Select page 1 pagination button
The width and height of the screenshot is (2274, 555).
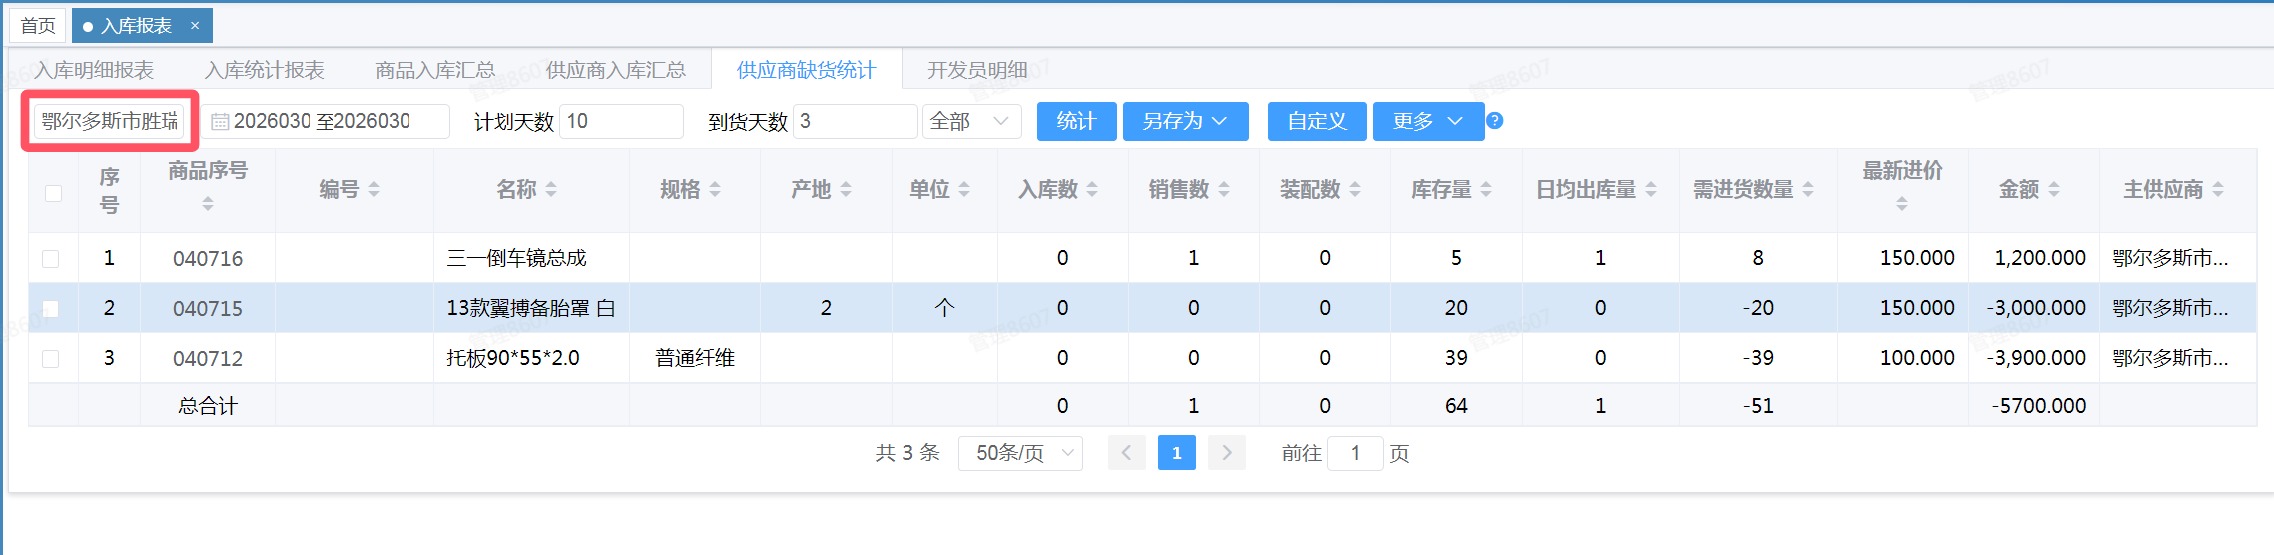point(1177,453)
